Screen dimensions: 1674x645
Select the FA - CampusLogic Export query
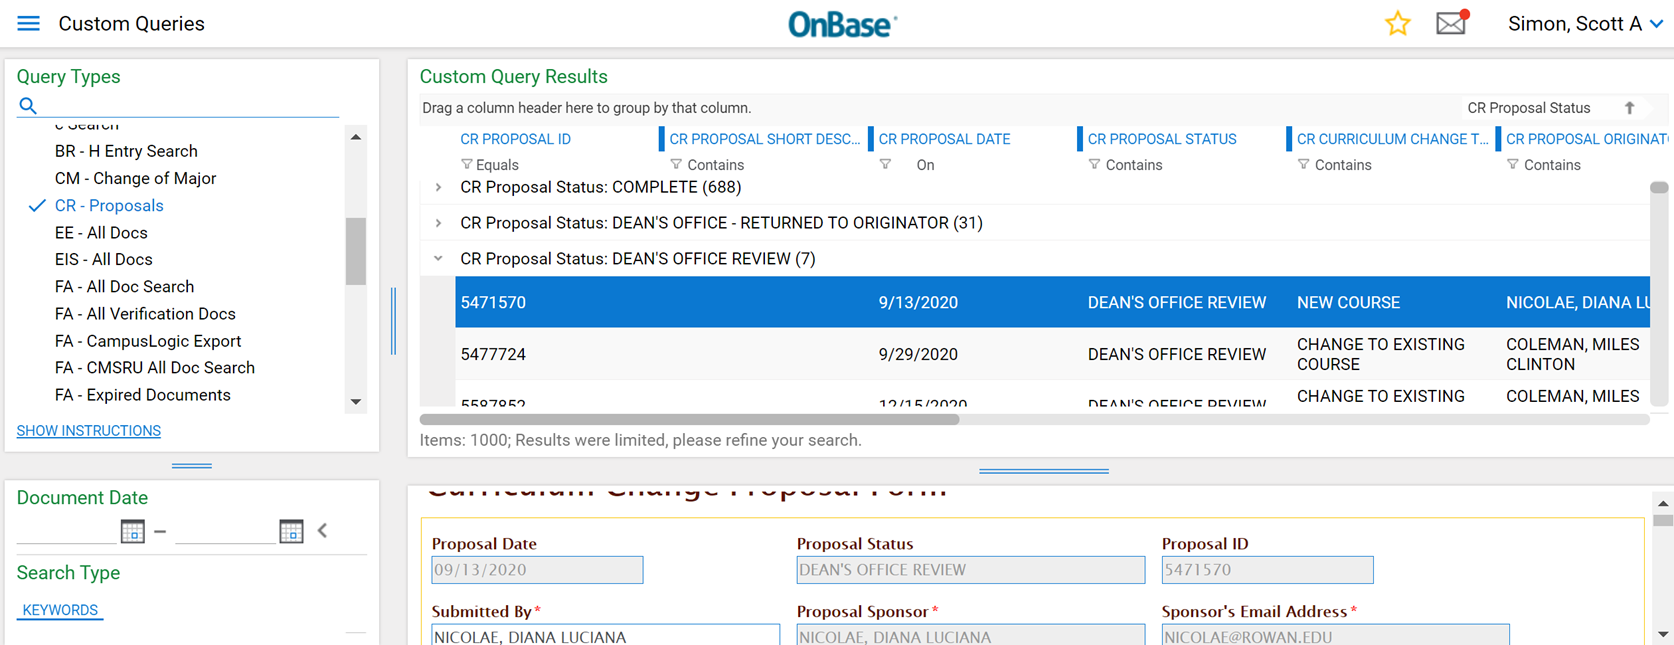point(148,340)
